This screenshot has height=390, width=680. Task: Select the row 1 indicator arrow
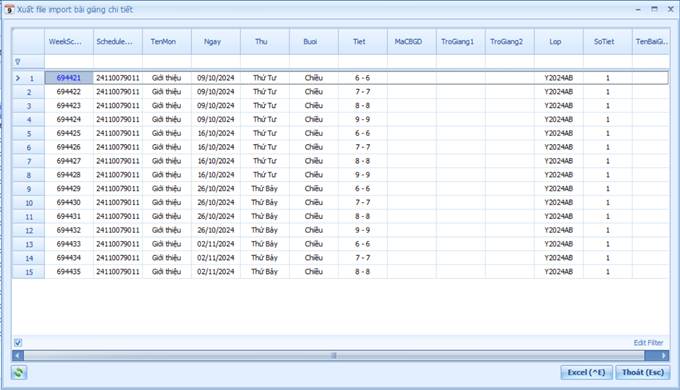[18, 78]
